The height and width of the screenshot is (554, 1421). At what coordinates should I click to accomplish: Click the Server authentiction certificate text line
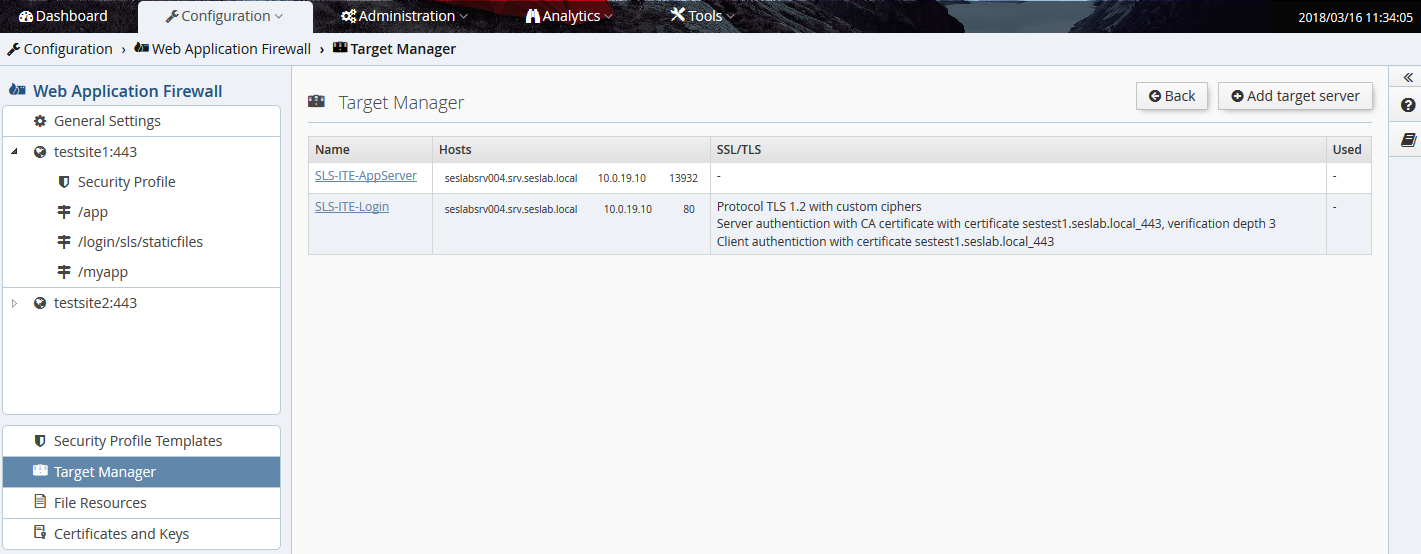click(x=996, y=224)
